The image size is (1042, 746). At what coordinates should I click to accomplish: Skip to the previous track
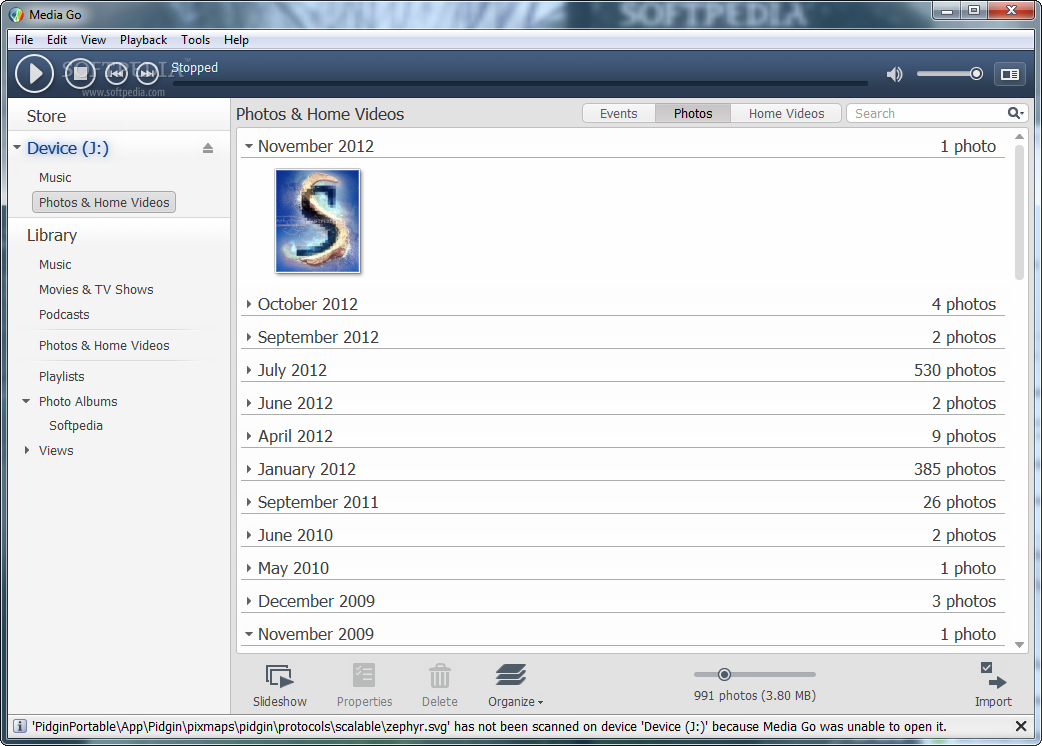point(116,73)
